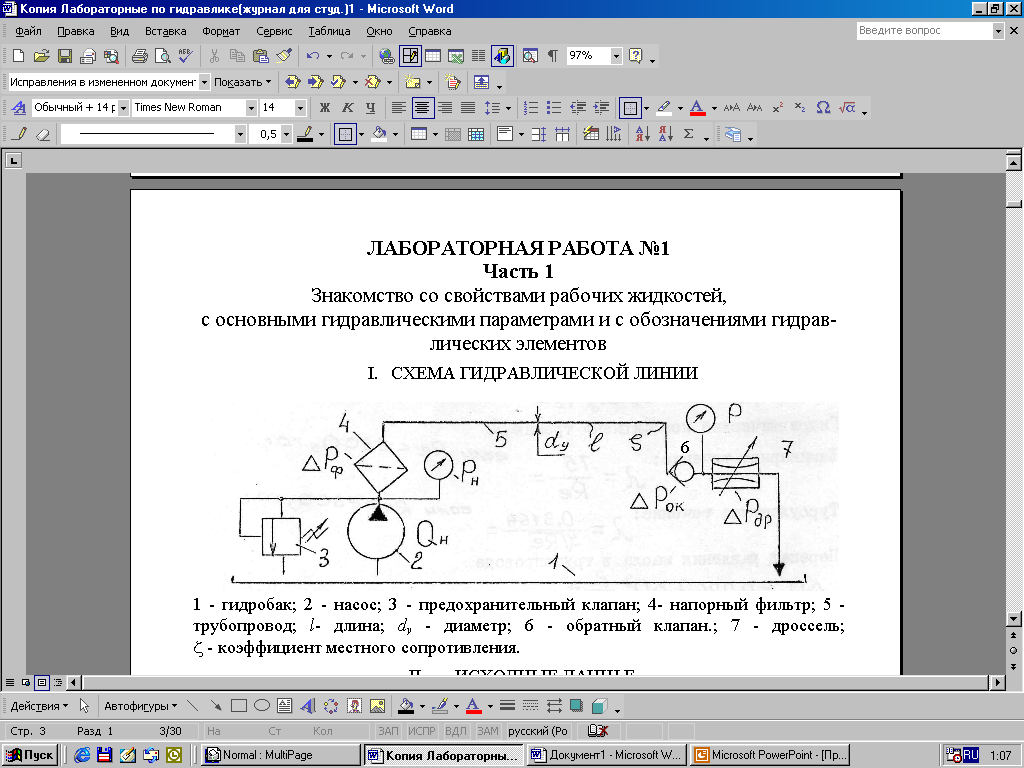Image resolution: width=1024 pixels, height=768 pixels.
Task: Justify the paragraph text
Action: (468, 108)
